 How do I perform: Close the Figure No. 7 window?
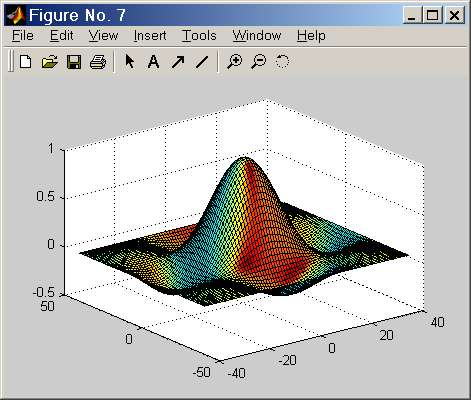coord(454,15)
